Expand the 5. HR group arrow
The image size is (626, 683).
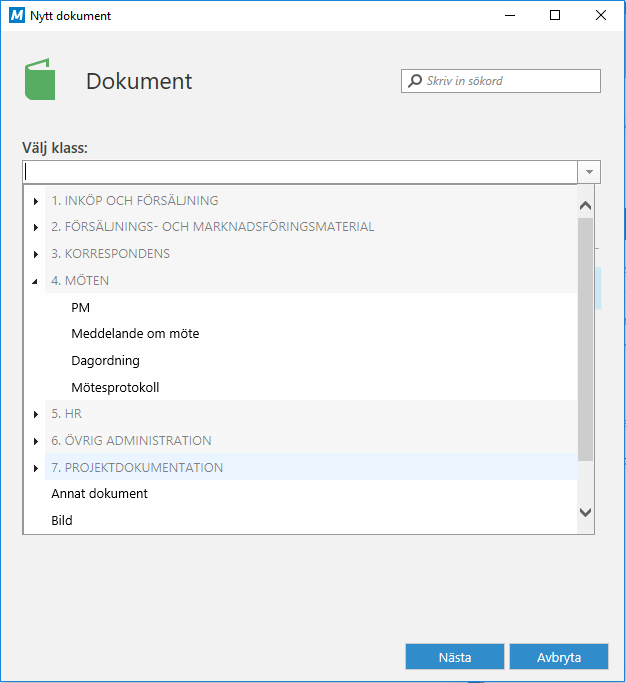[36, 414]
